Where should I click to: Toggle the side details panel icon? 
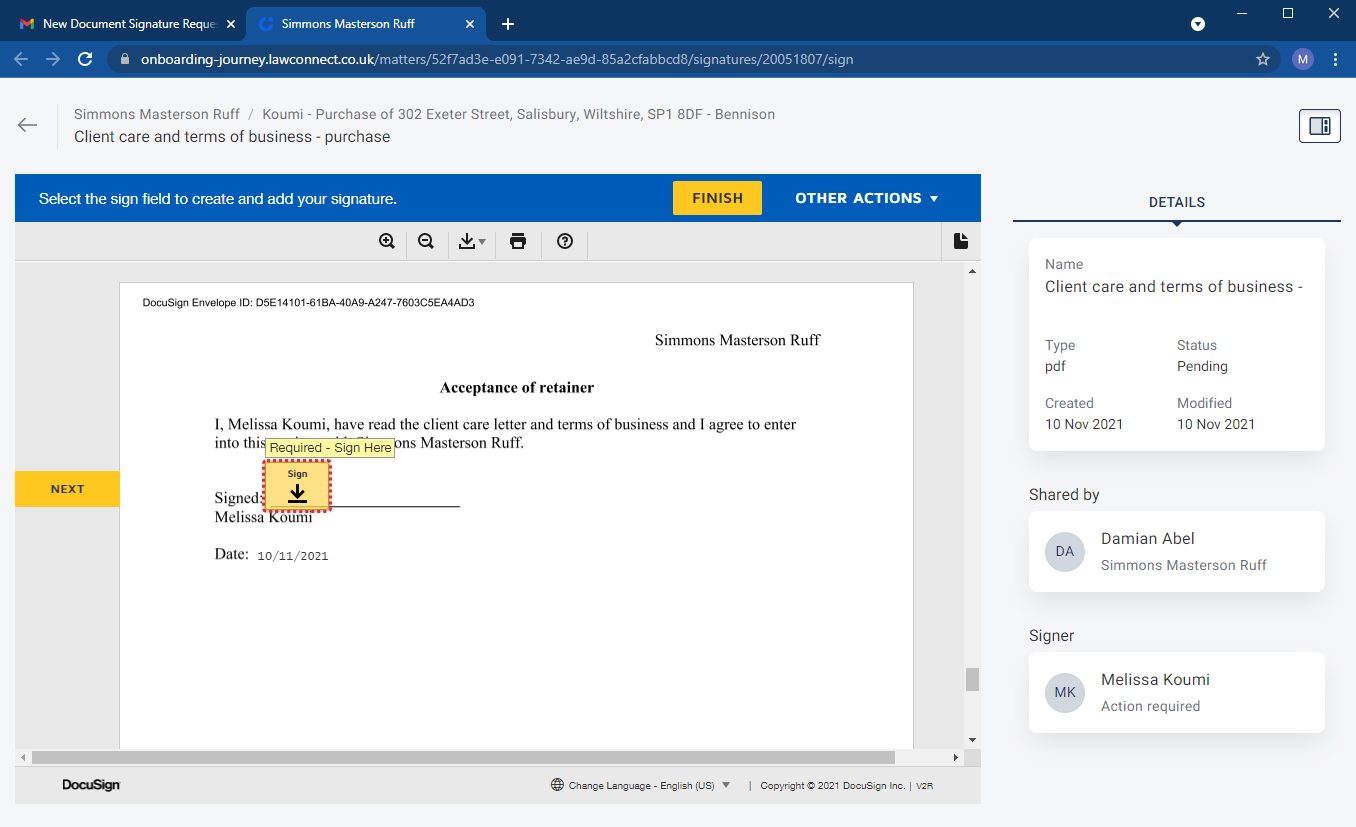click(x=1319, y=125)
